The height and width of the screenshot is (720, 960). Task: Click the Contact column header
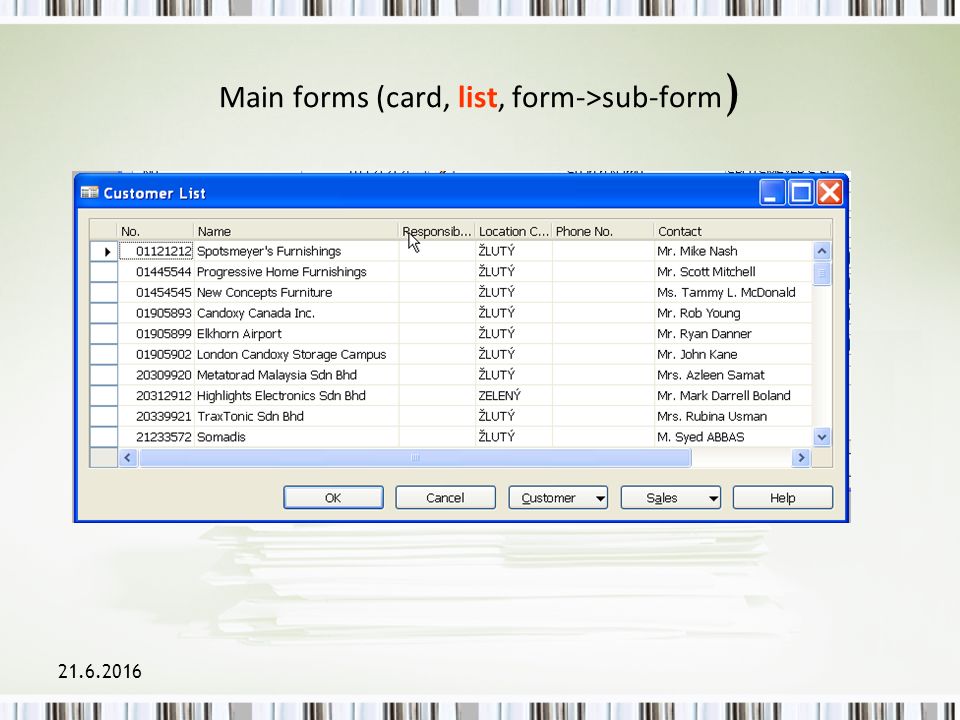click(743, 231)
